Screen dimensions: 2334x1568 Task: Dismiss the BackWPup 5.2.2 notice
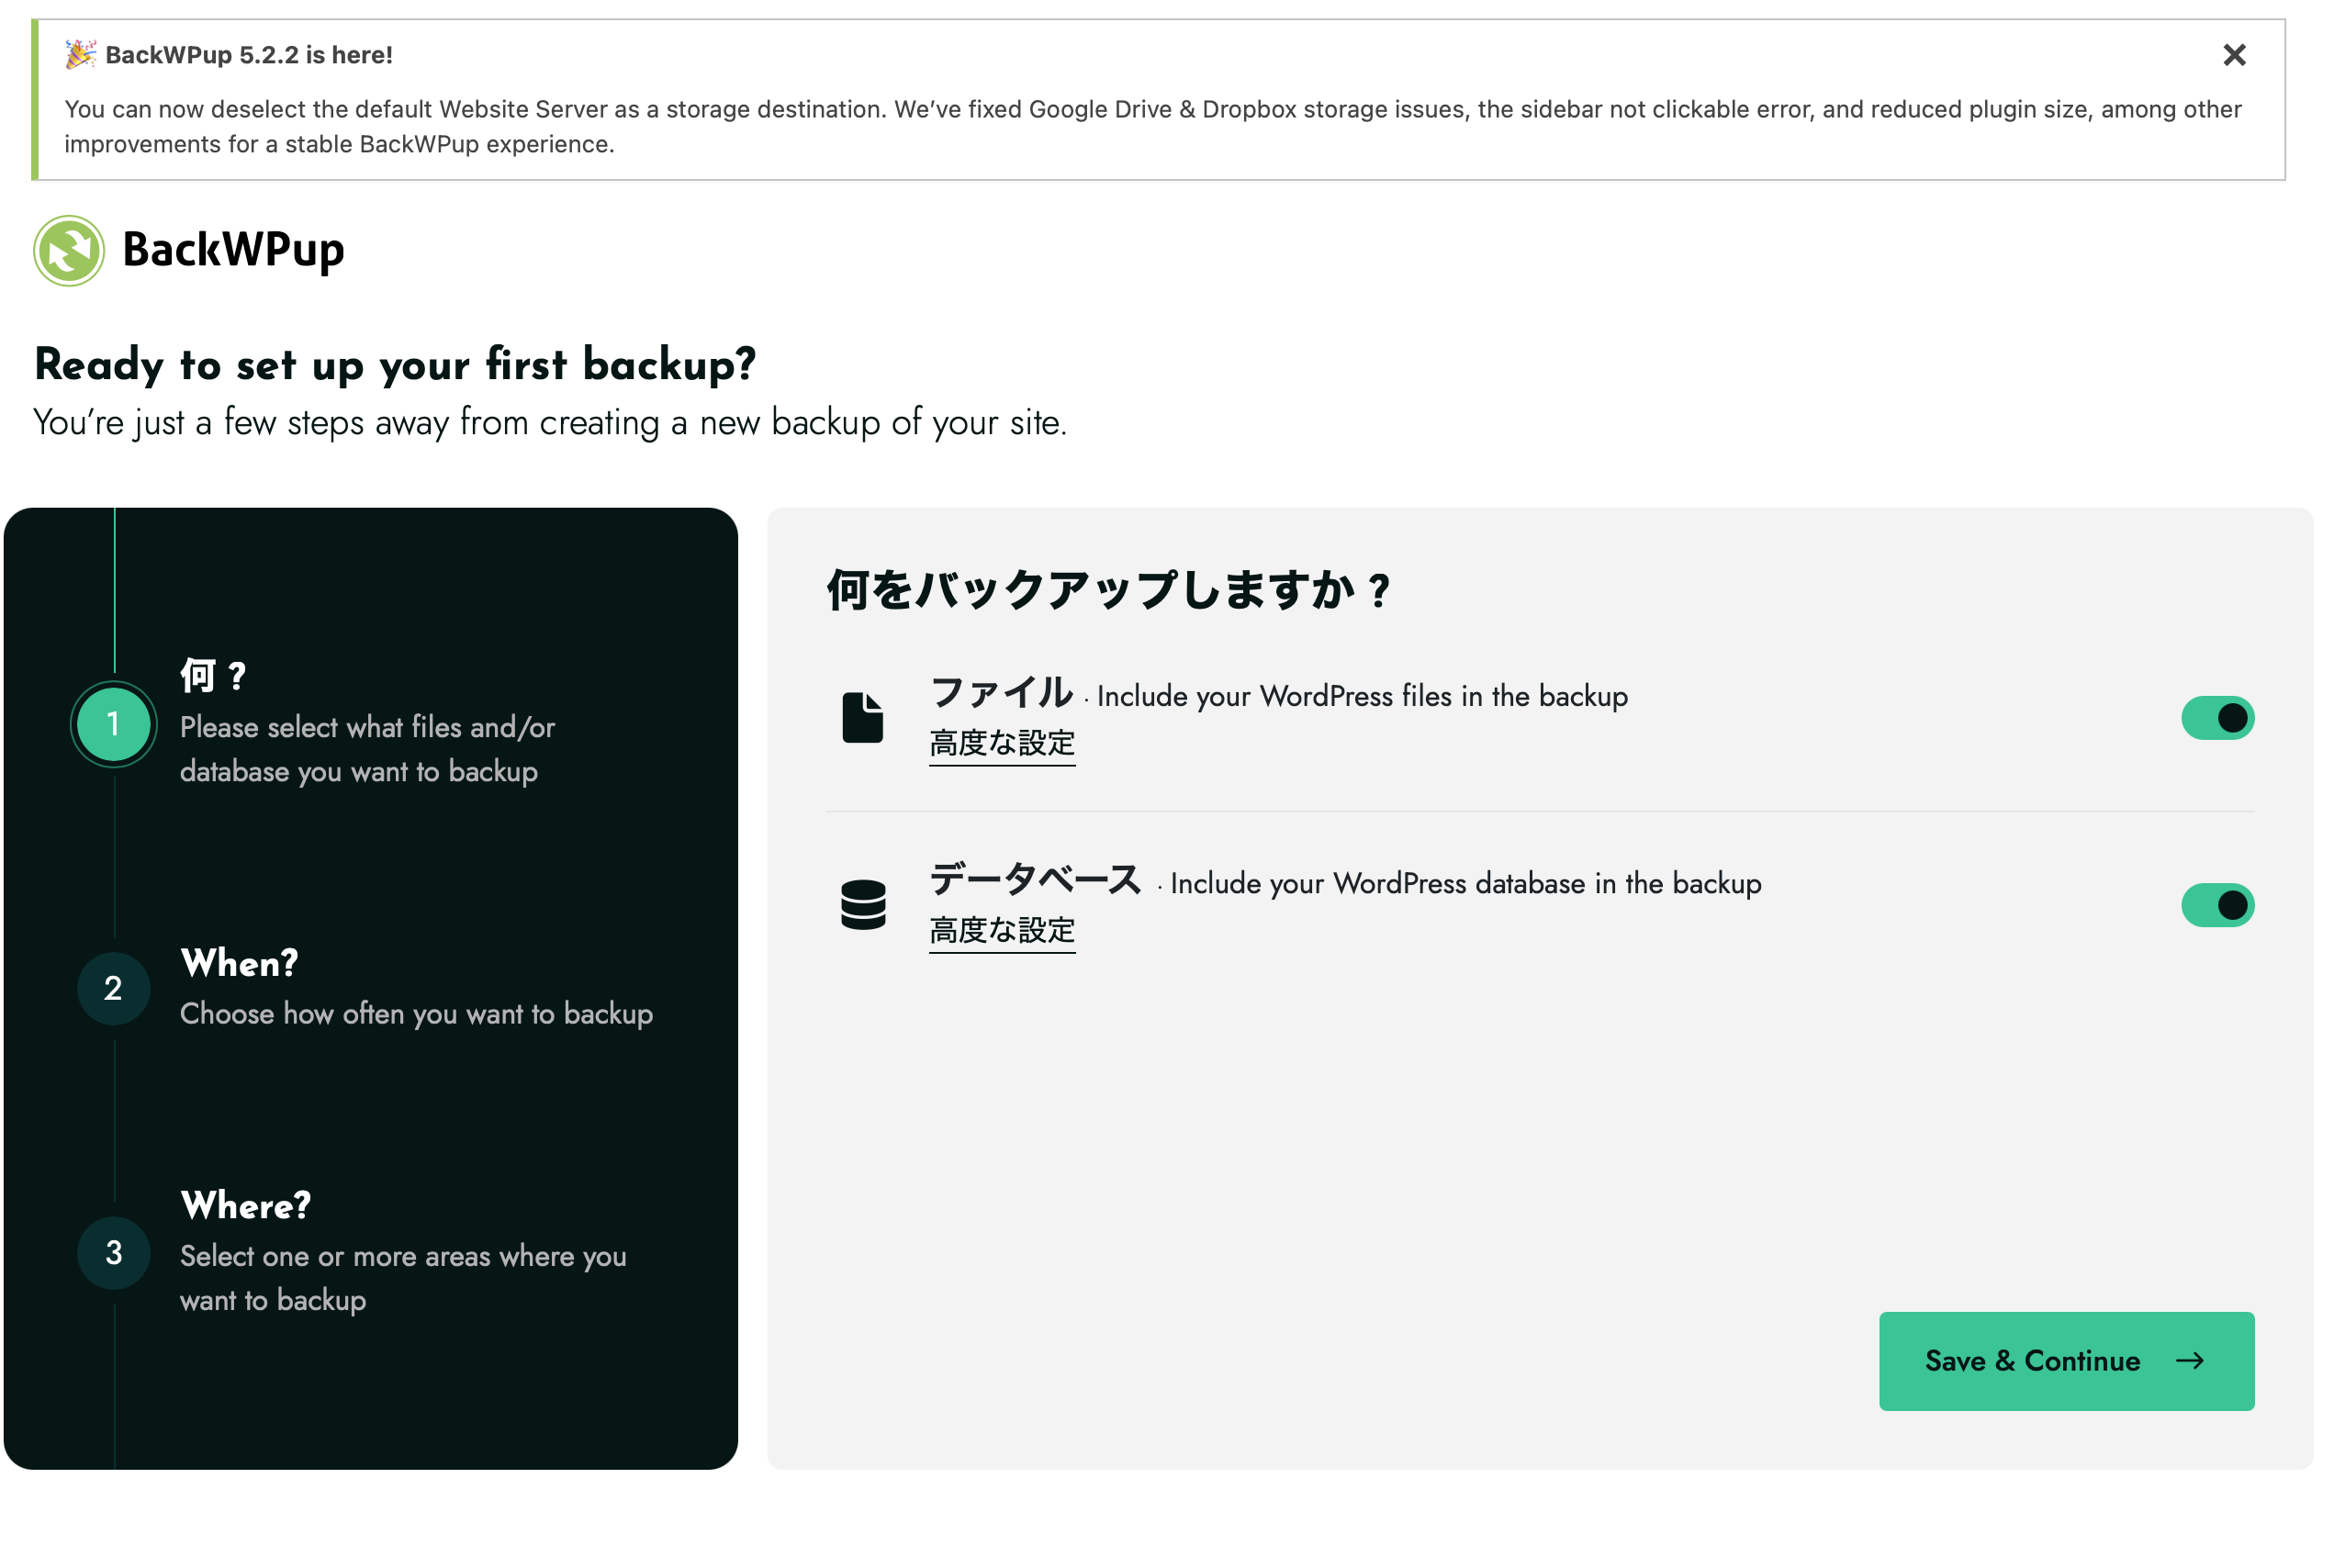click(2234, 55)
